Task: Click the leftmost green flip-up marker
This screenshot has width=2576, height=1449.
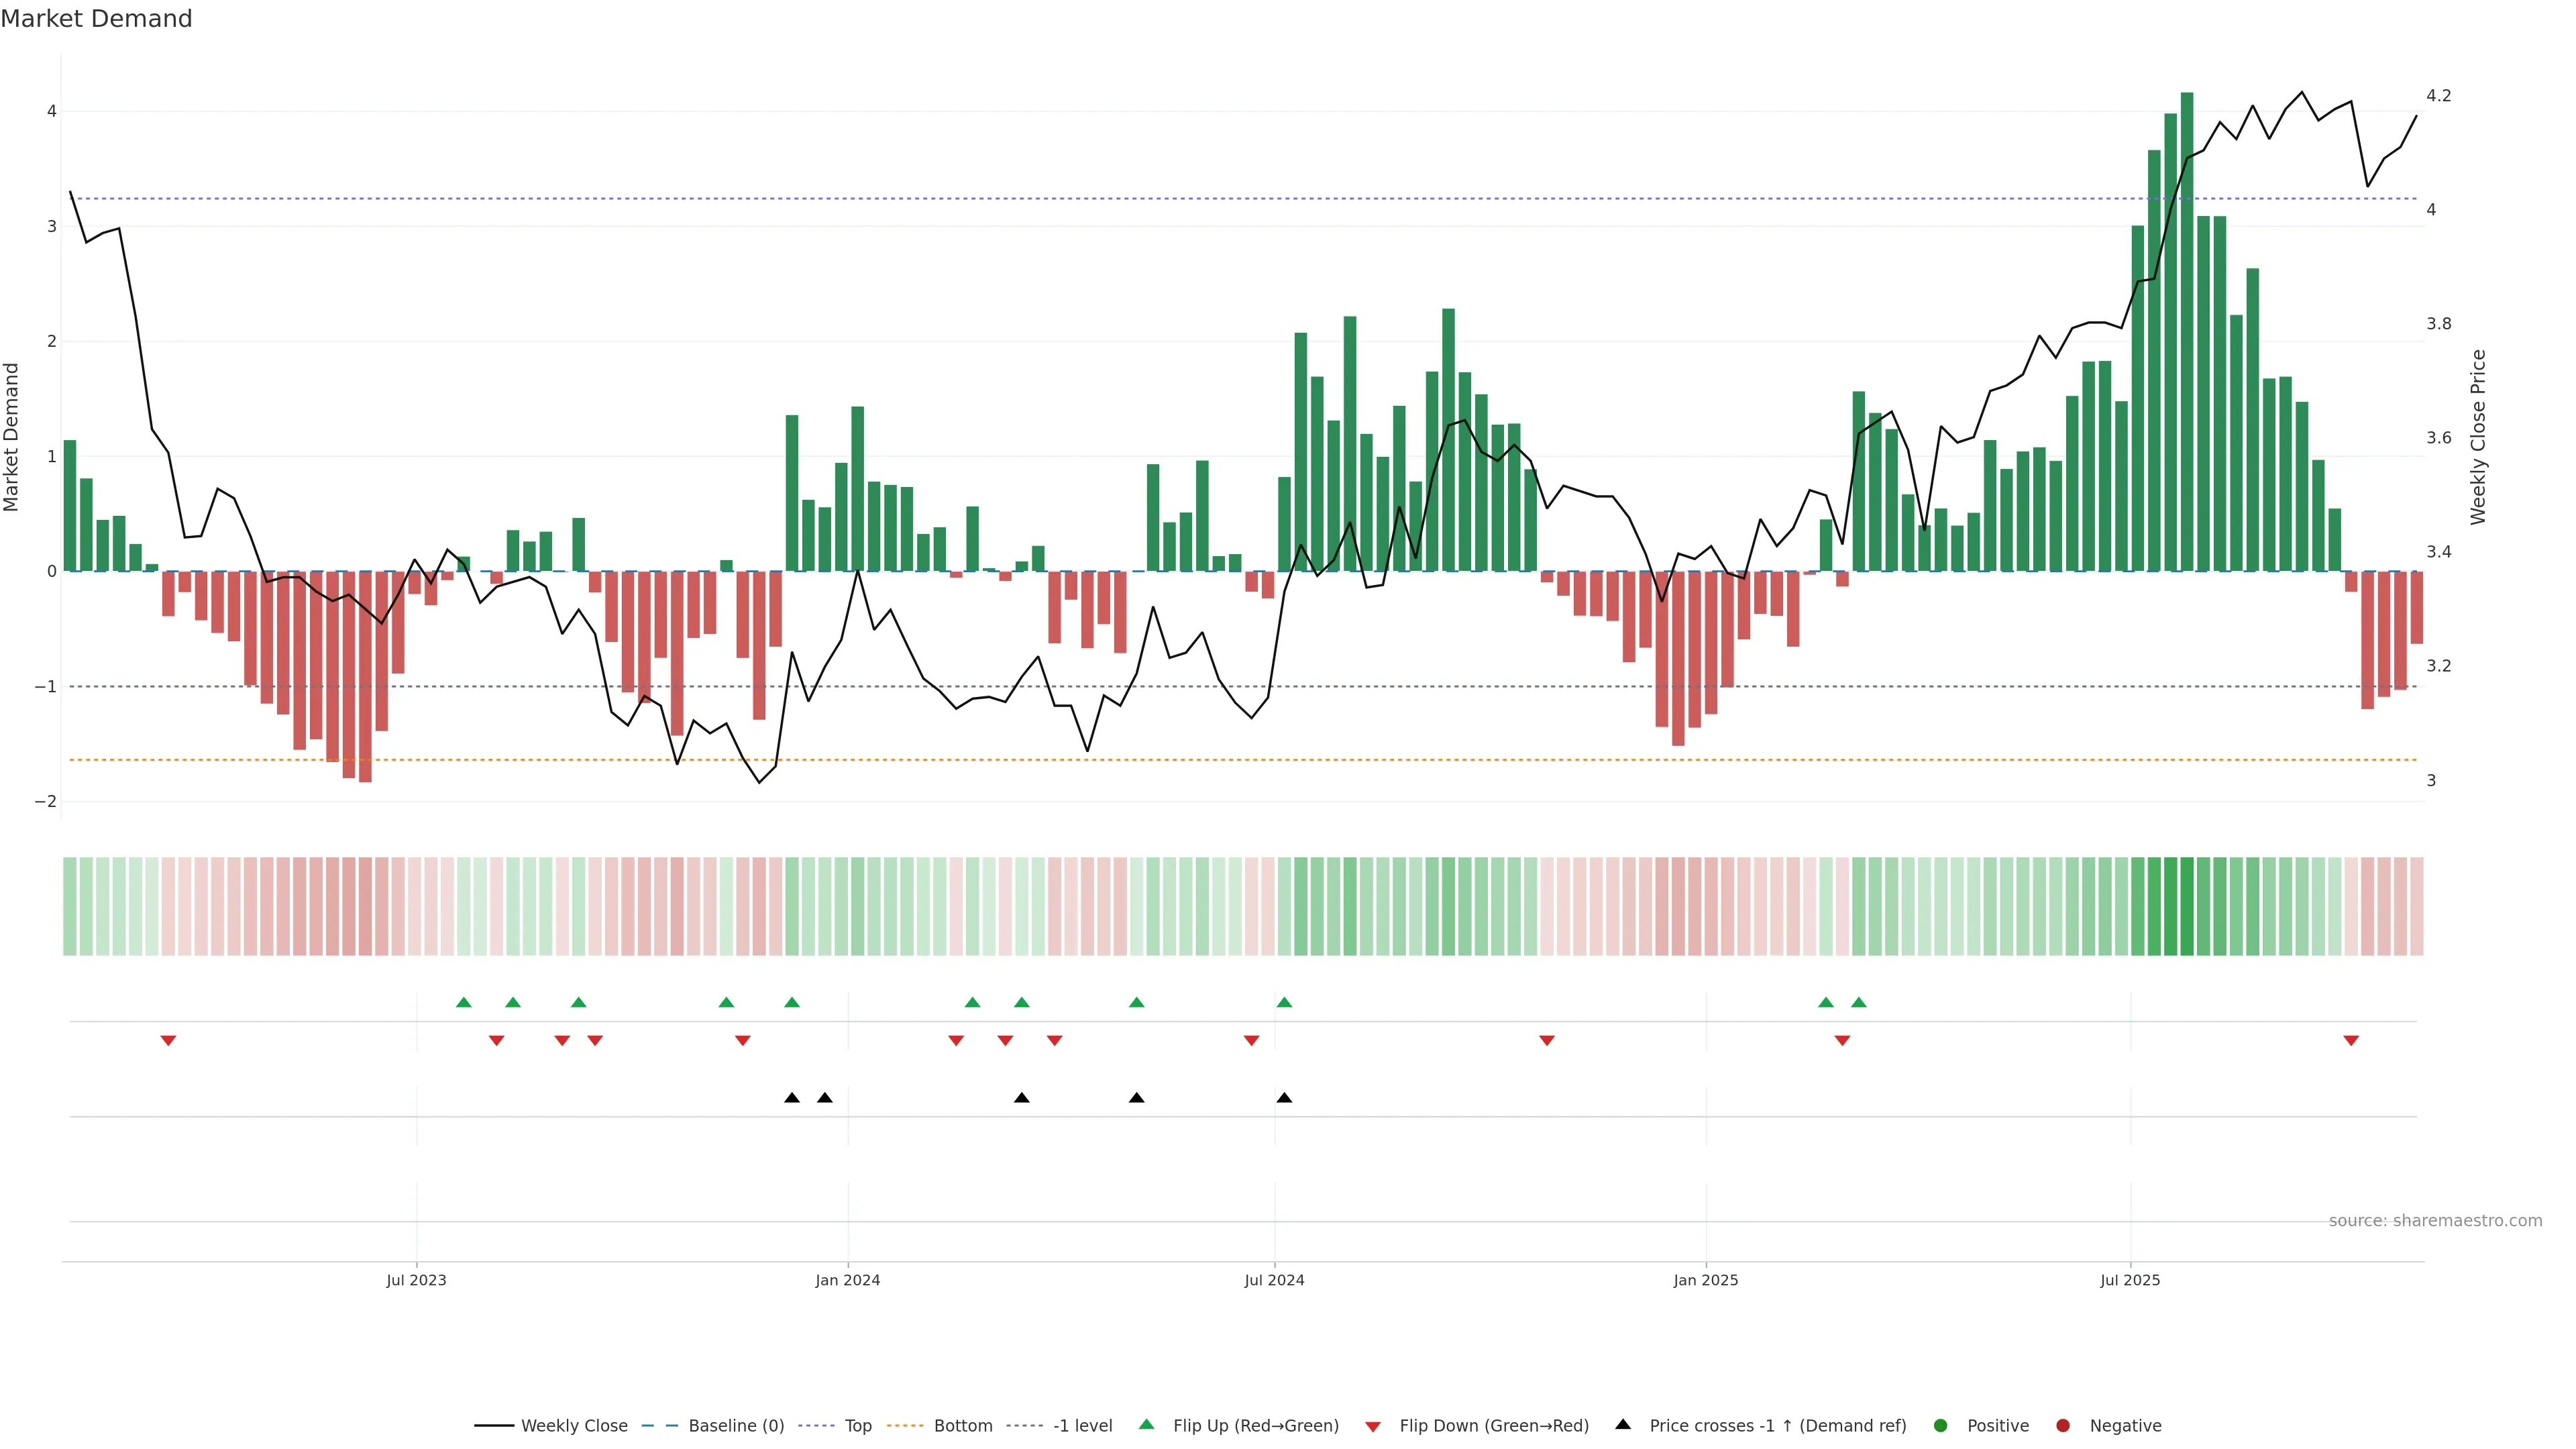Action: pos(463,1002)
